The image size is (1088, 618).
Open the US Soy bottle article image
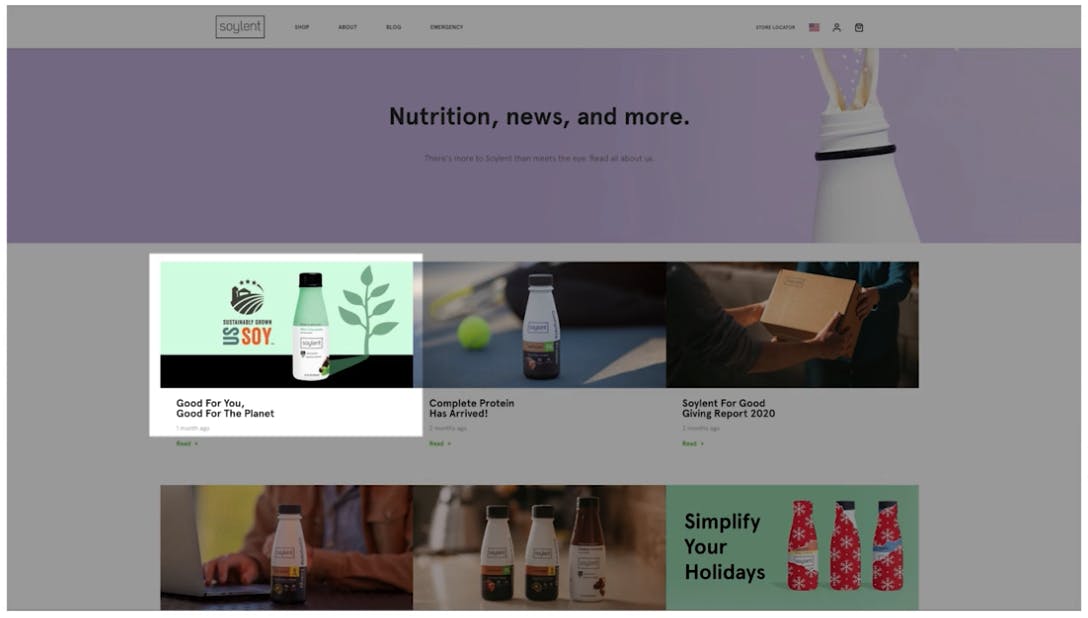287,325
